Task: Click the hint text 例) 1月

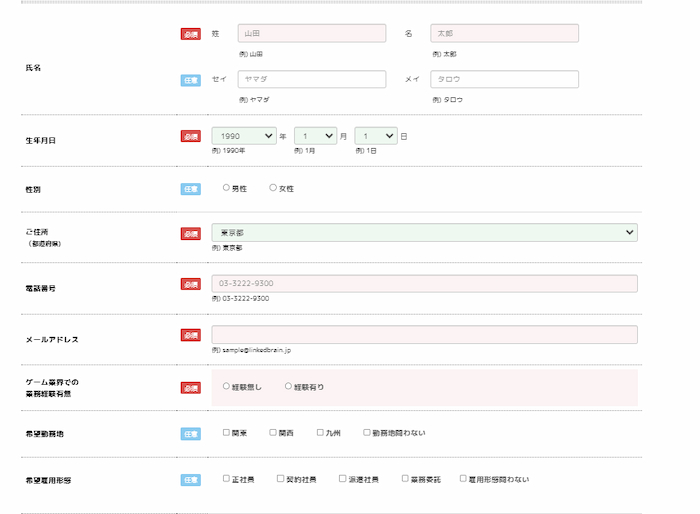Action: [x=304, y=151]
